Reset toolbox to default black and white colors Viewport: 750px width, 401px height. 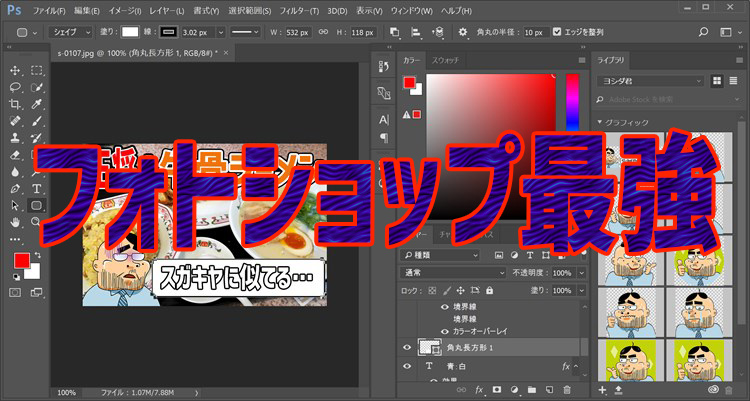[16, 277]
